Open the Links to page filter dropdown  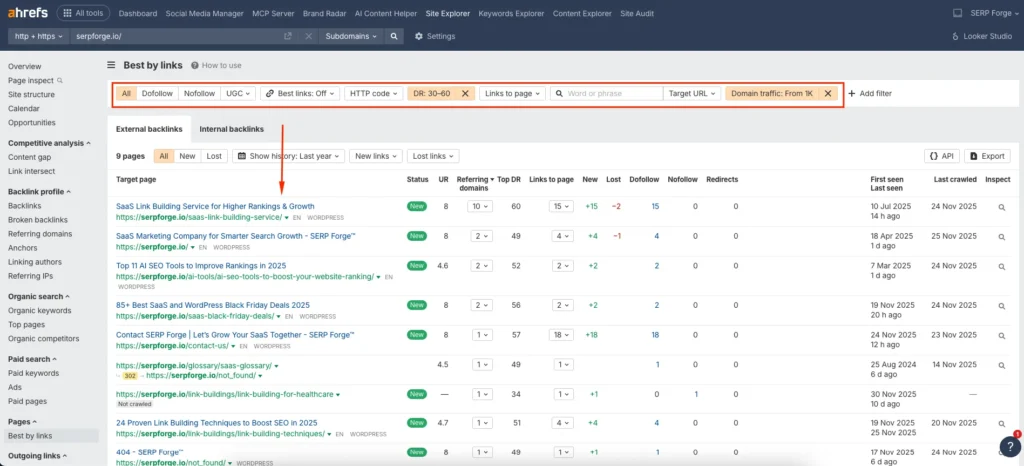(x=512, y=93)
